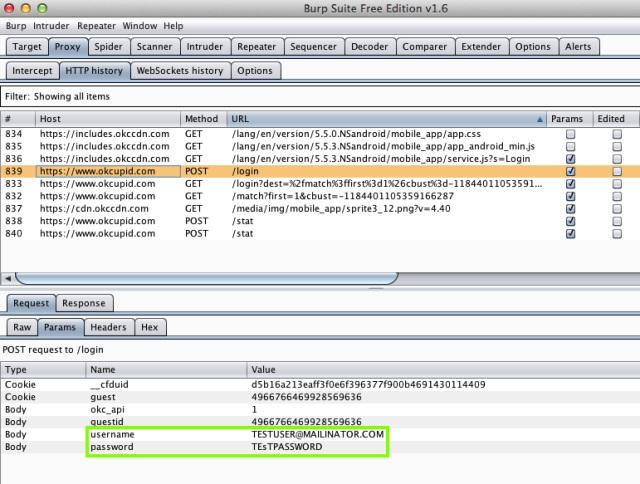Viewport: 640px width, 484px height.
Task: Click the username value TESTUSER@MAILINATOR.COM
Action: pyautogui.click(x=318, y=434)
